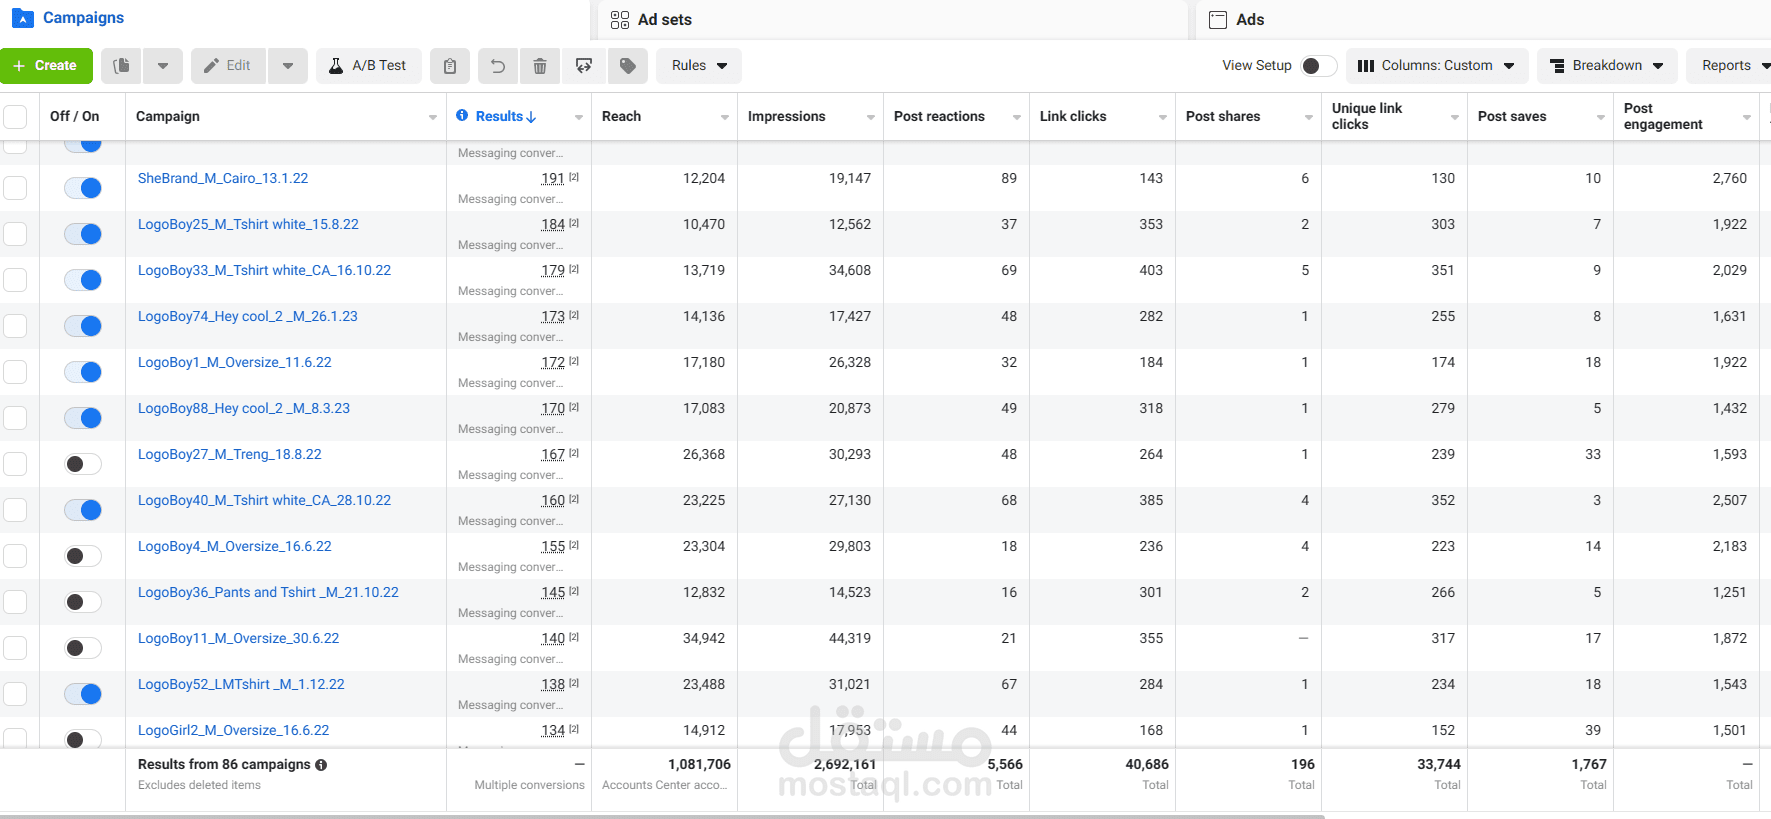Image resolution: width=1771 pixels, height=819 pixels.
Task: Toggle the View Setup switch
Action: click(x=1318, y=66)
